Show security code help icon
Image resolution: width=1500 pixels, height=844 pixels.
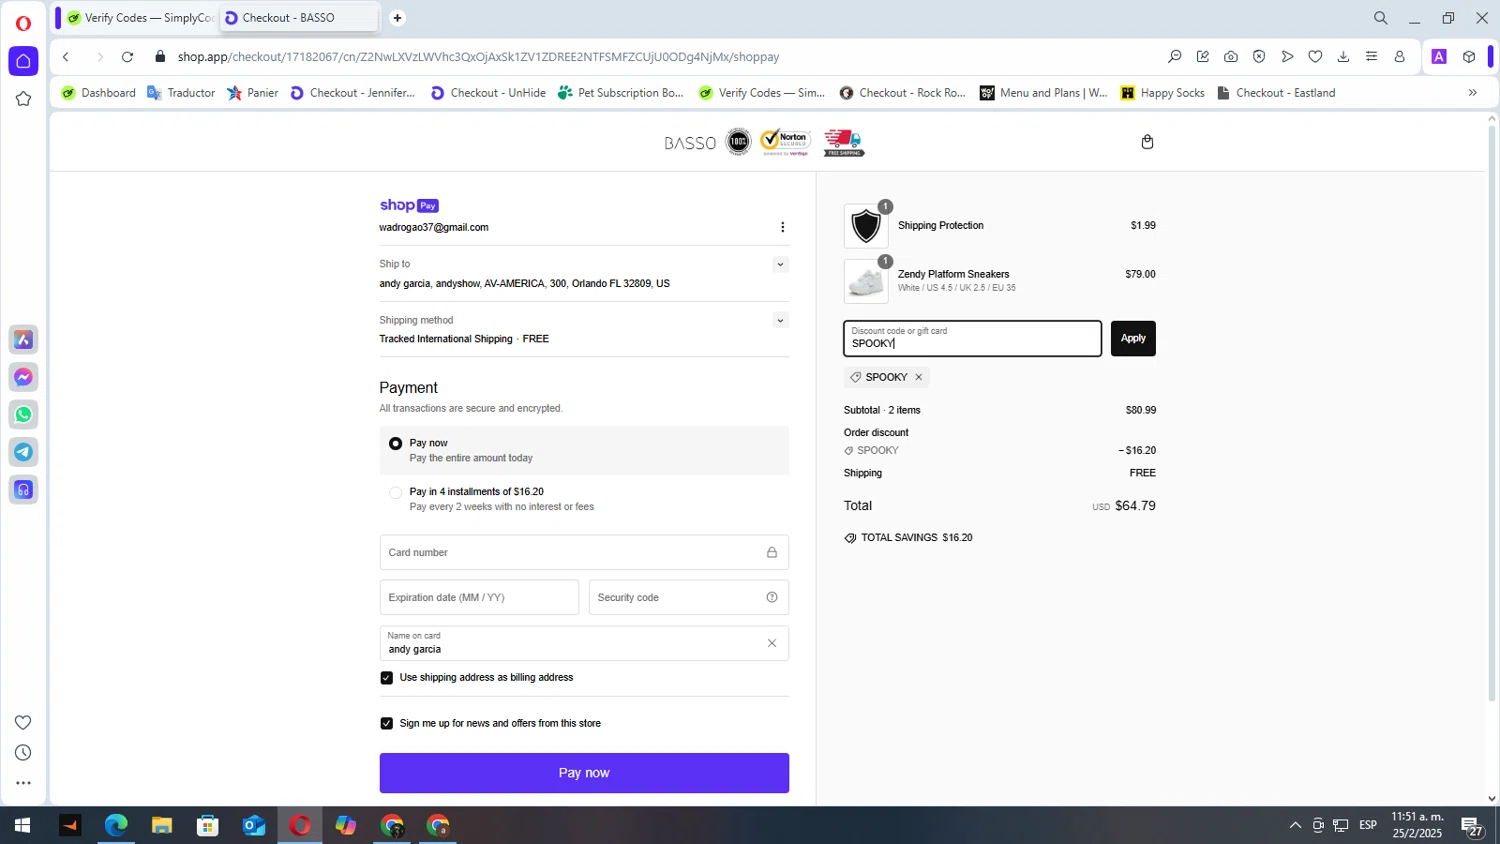tap(771, 597)
